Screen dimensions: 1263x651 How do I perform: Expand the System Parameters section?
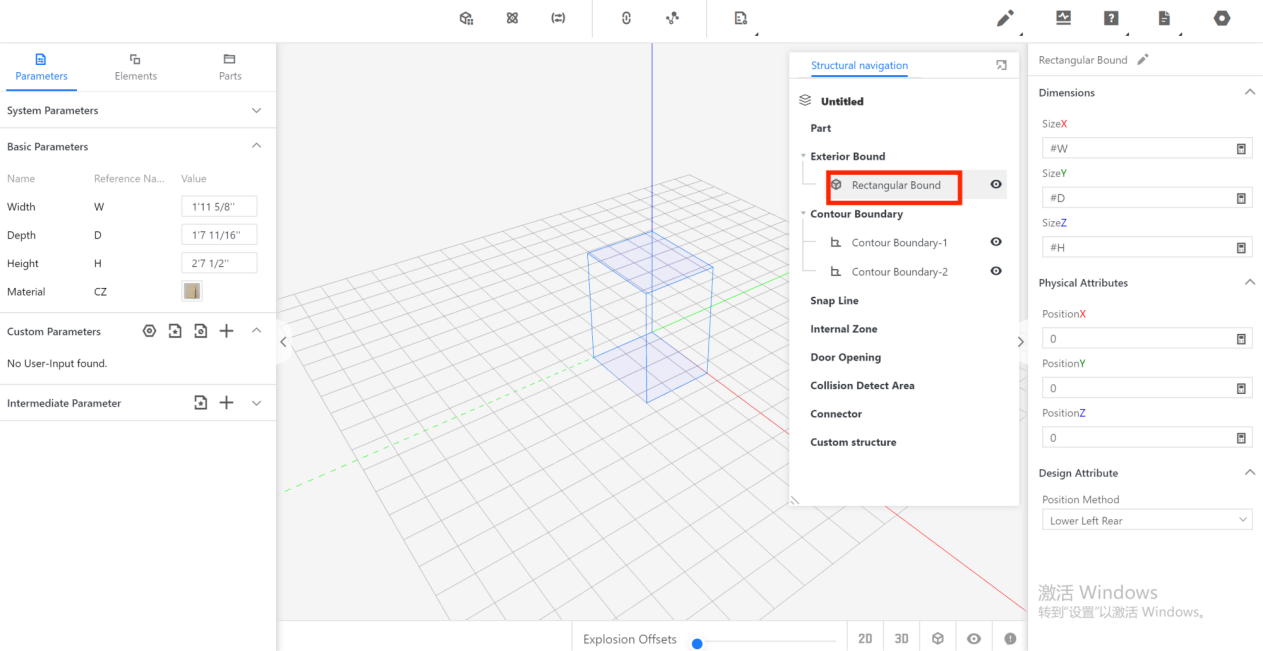256,111
